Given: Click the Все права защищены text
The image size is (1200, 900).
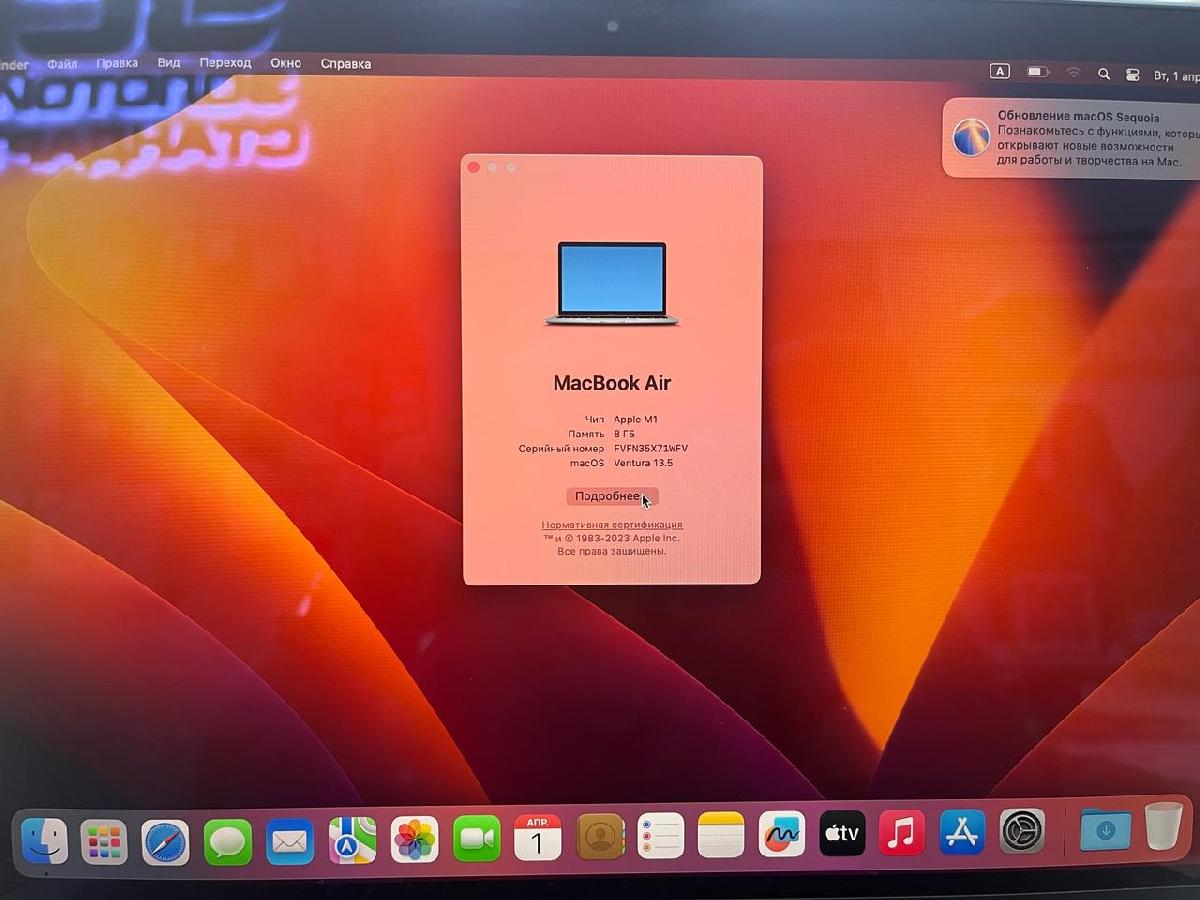Looking at the screenshot, I should 612,551.
